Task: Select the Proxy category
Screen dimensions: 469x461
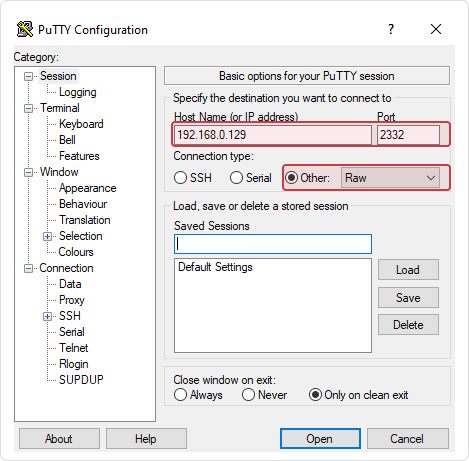Action: tap(72, 300)
